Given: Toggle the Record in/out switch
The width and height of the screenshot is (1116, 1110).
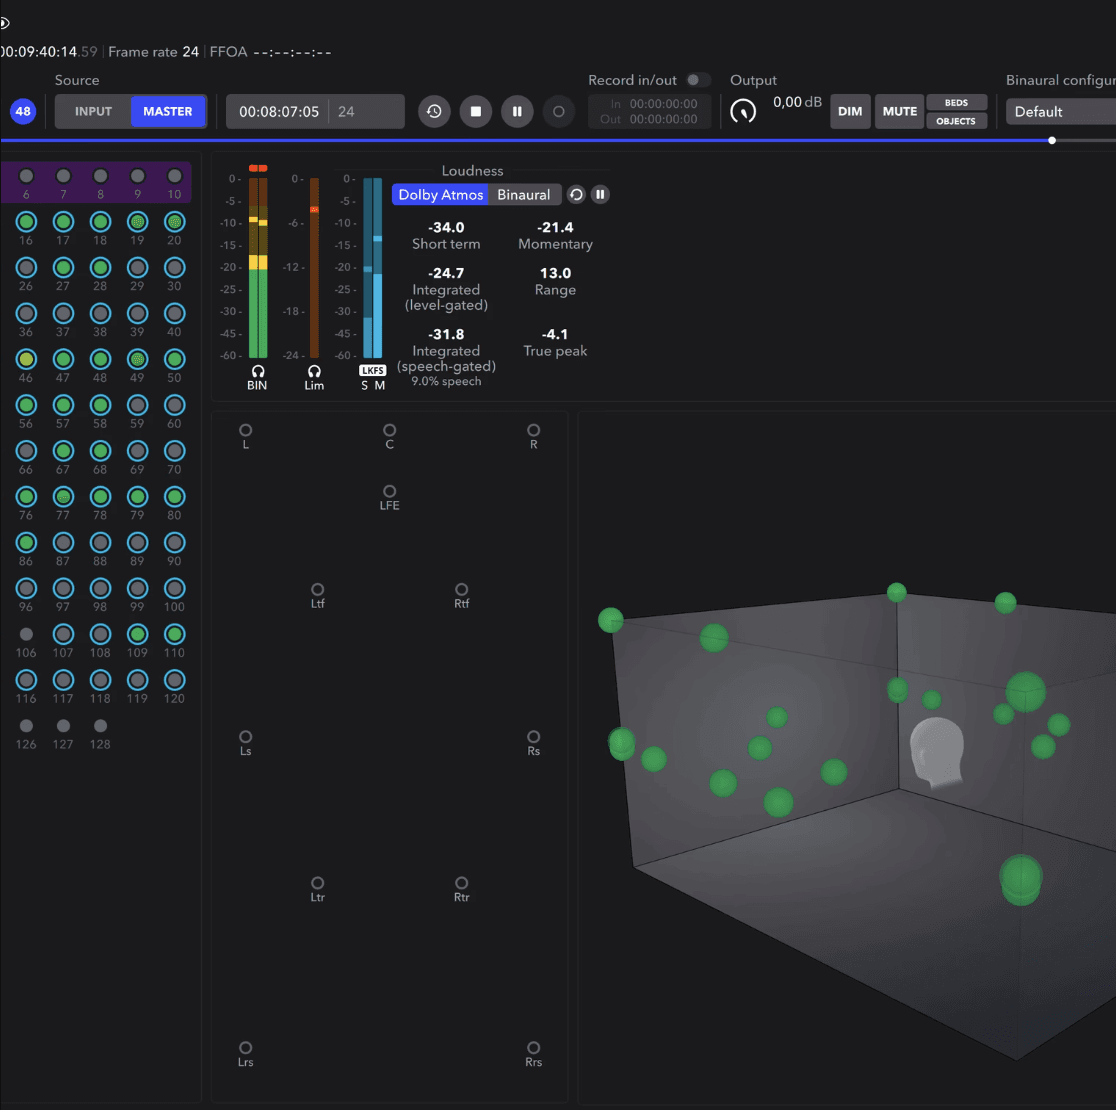Looking at the screenshot, I should (x=698, y=80).
